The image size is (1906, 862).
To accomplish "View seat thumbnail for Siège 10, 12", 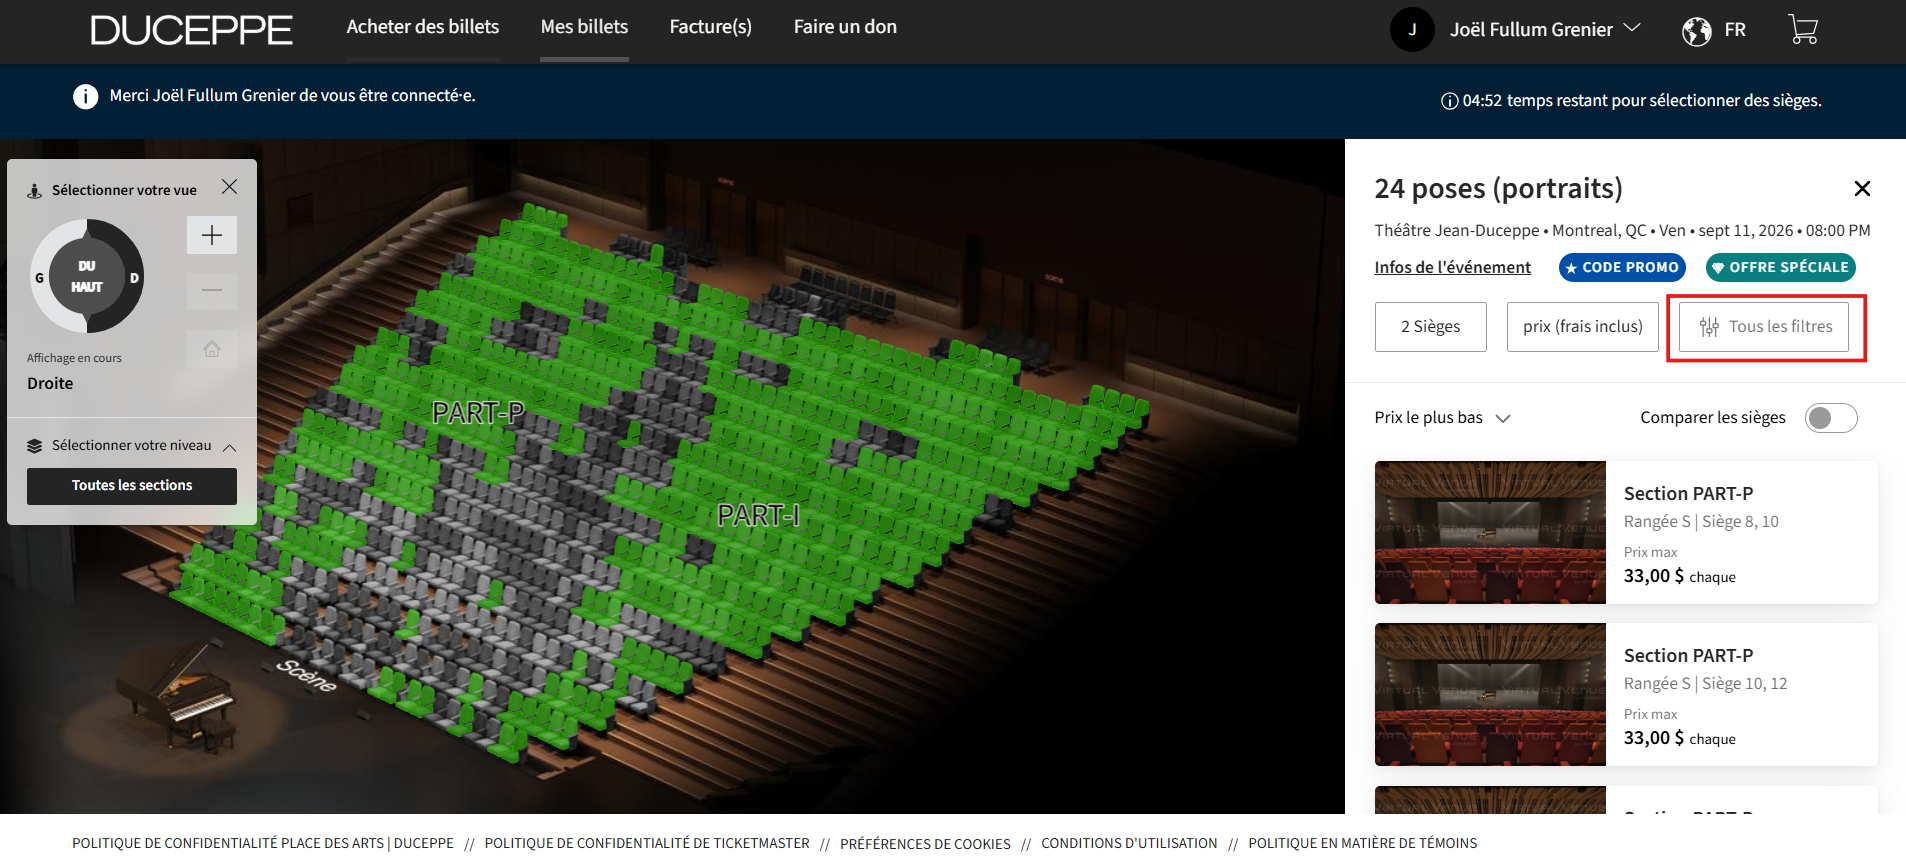I will [1490, 695].
